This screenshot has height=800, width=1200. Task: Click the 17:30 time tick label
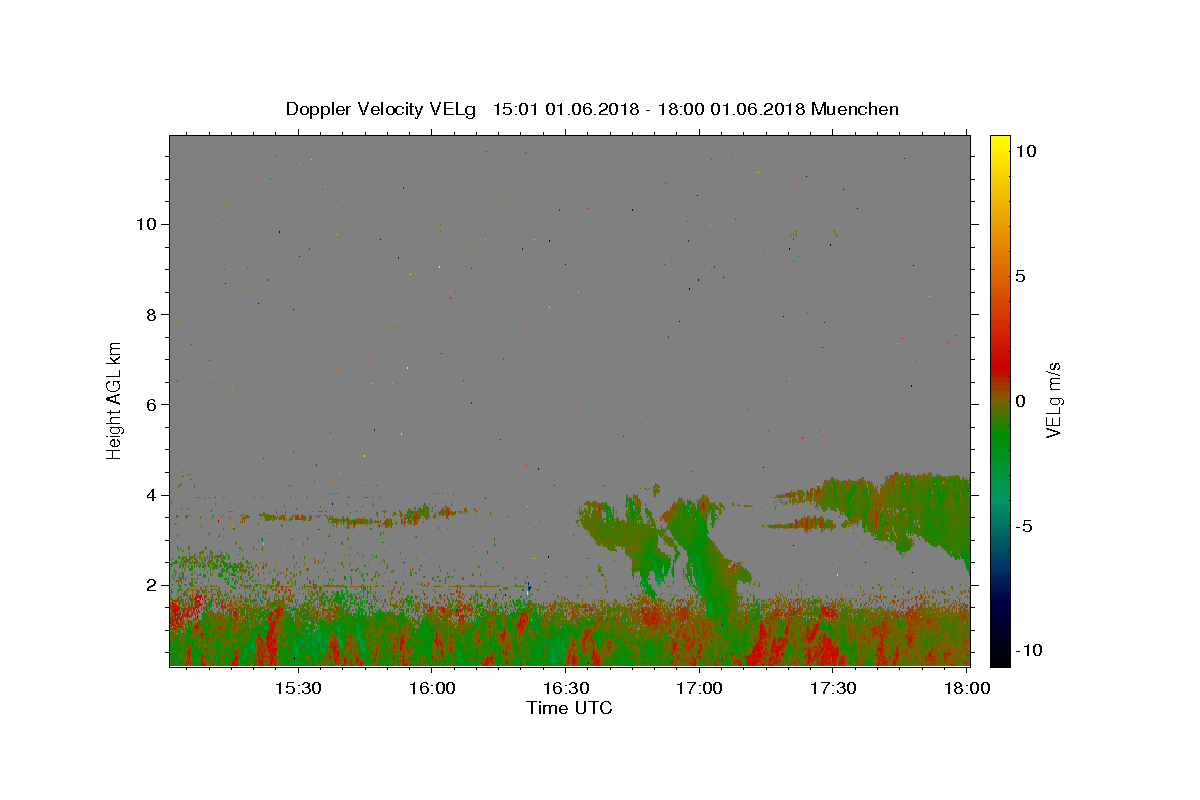click(833, 689)
